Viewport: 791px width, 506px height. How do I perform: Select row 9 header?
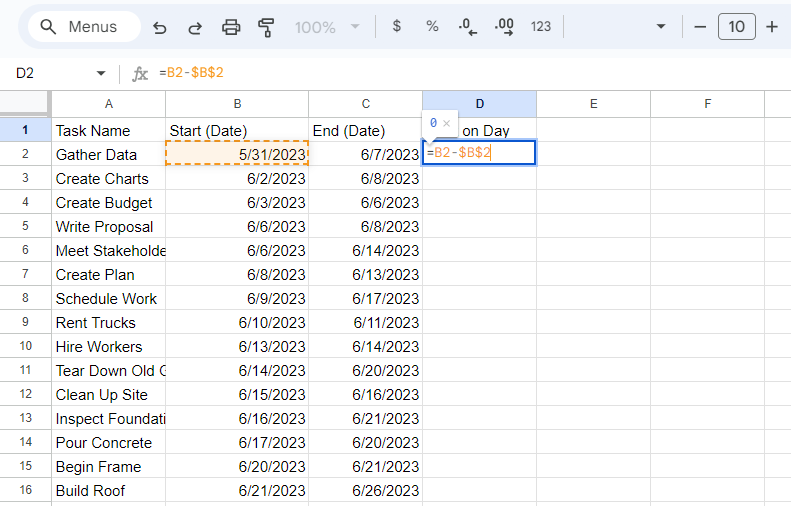pyautogui.click(x=25, y=322)
